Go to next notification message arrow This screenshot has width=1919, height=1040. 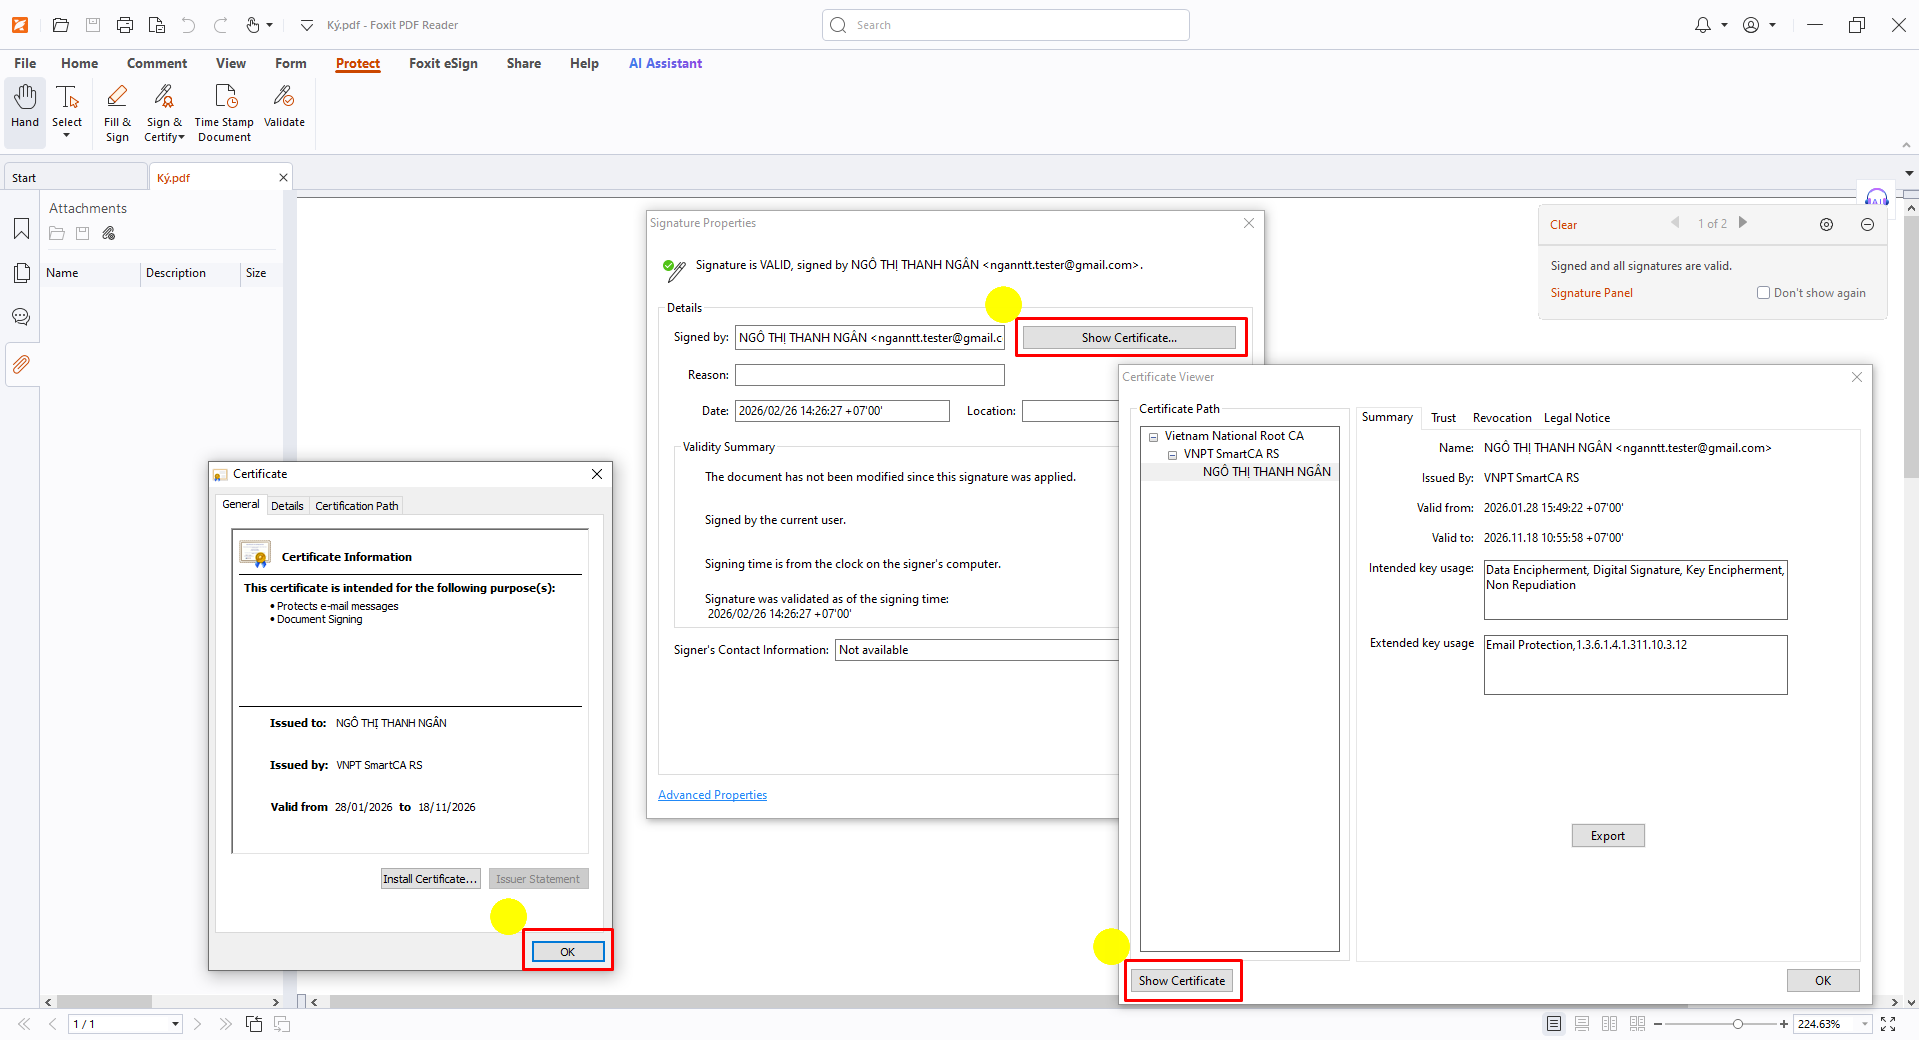tap(1743, 223)
